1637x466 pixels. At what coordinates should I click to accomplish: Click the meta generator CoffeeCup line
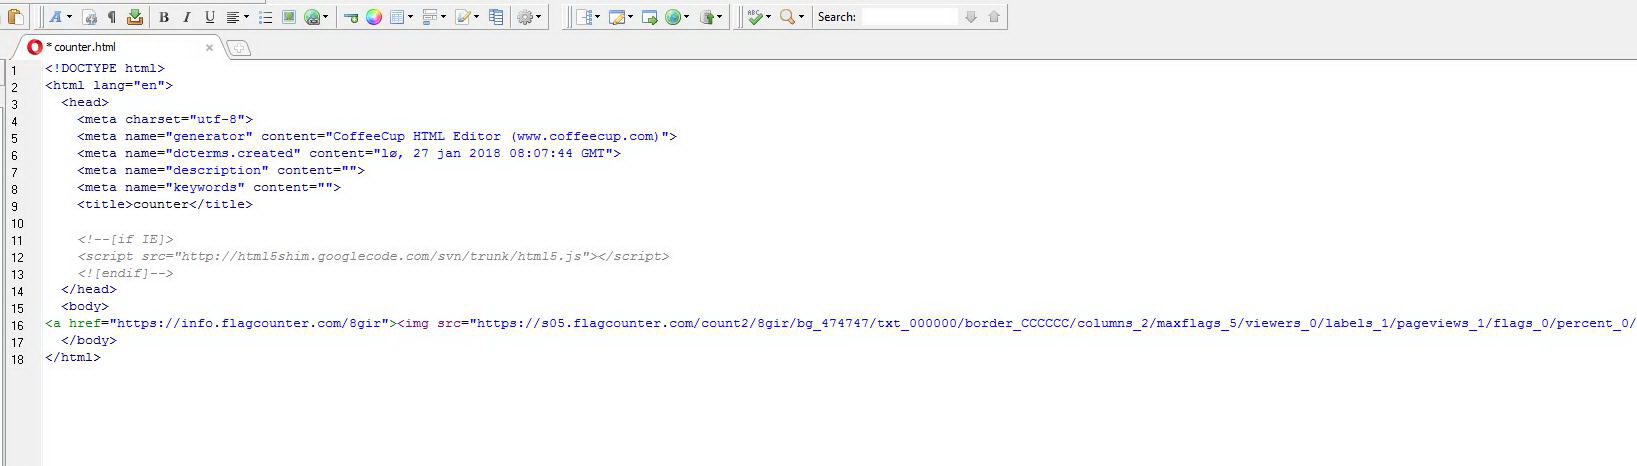click(x=377, y=136)
